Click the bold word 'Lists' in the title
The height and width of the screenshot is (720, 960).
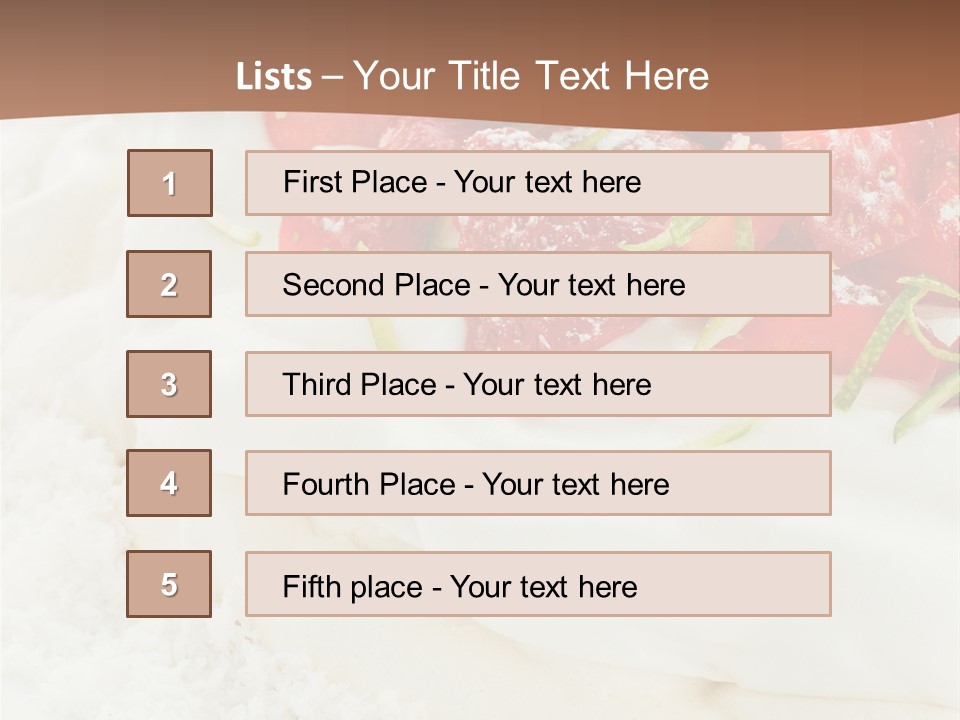point(274,76)
